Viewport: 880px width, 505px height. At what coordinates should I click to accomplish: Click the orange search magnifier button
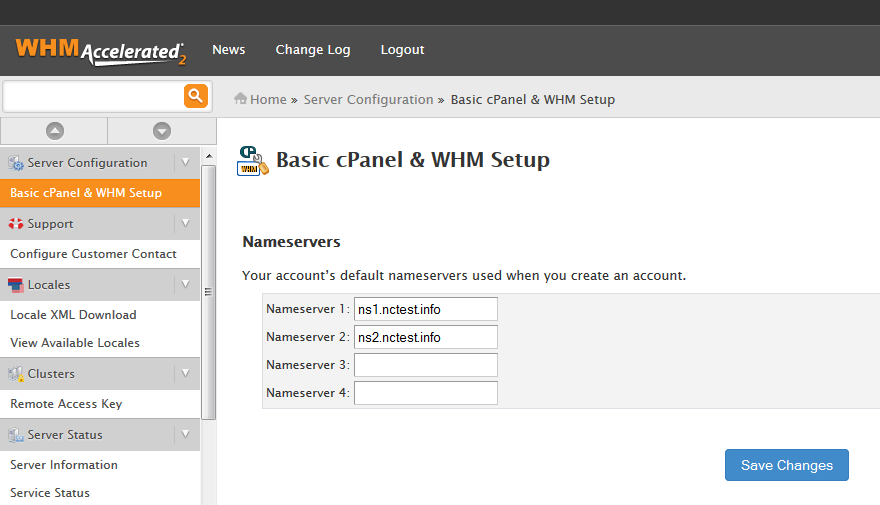point(196,96)
